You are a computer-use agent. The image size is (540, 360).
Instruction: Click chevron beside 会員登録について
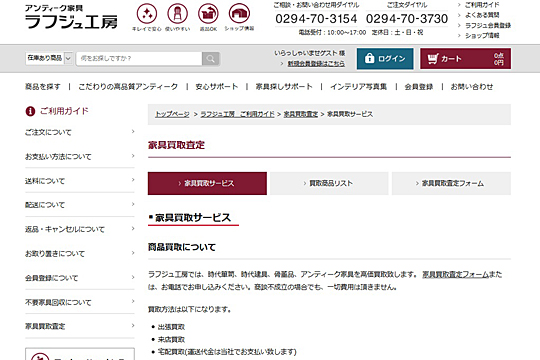click(133, 277)
